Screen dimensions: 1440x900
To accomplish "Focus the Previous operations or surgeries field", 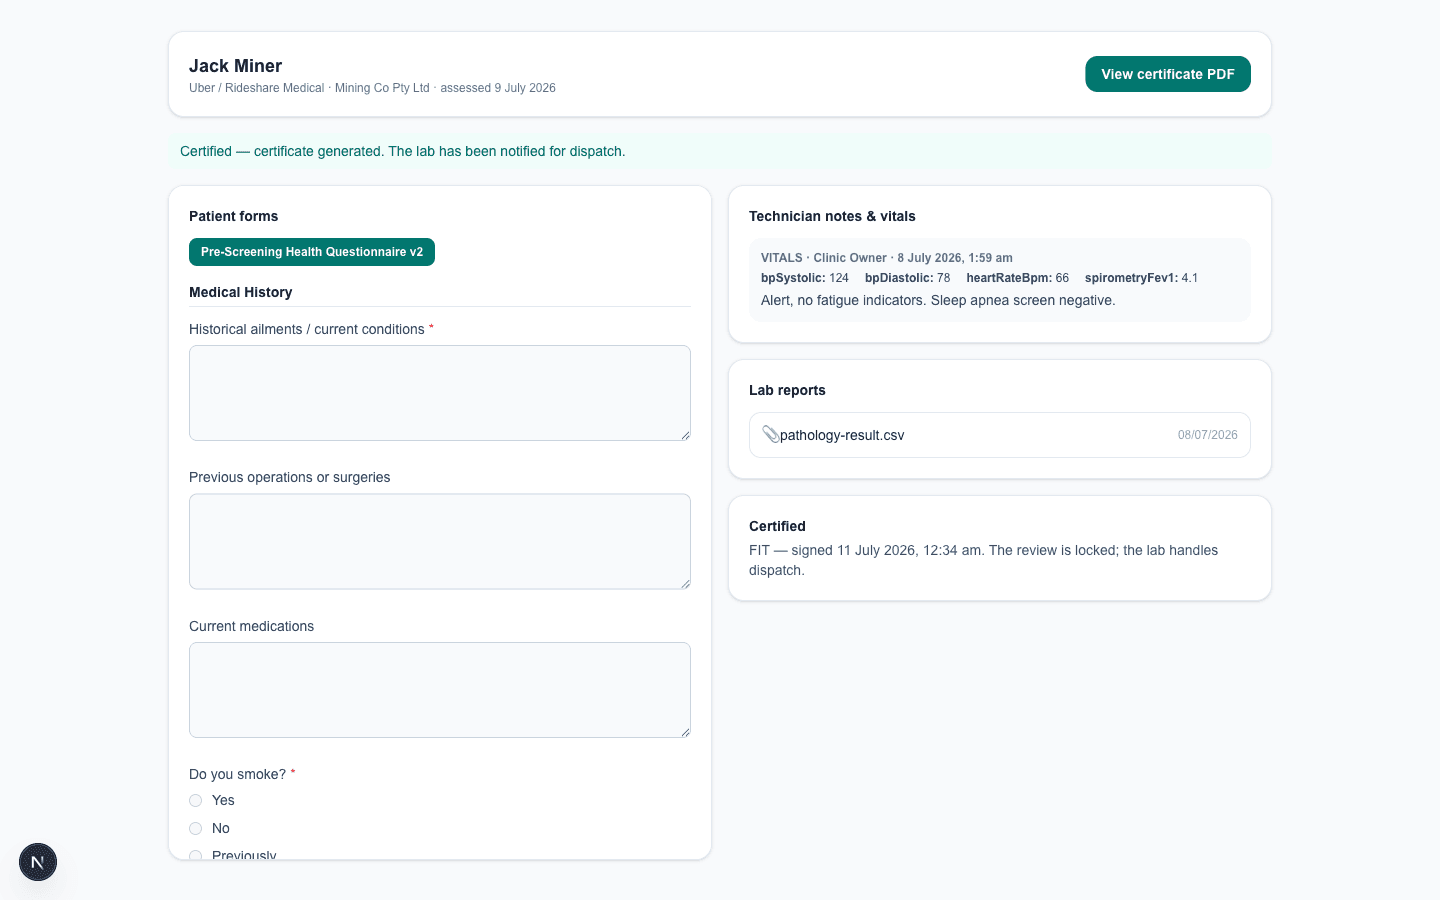I will pyautogui.click(x=440, y=541).
